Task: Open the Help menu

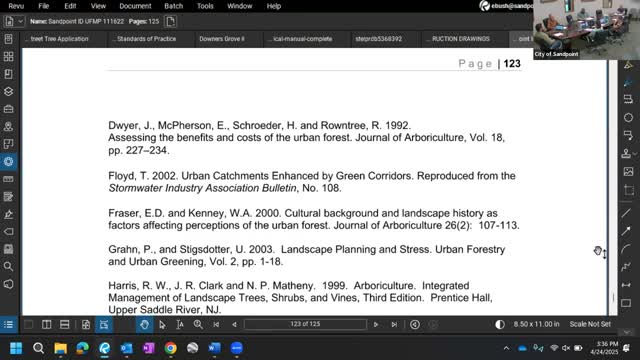Action: click(273, 6)
